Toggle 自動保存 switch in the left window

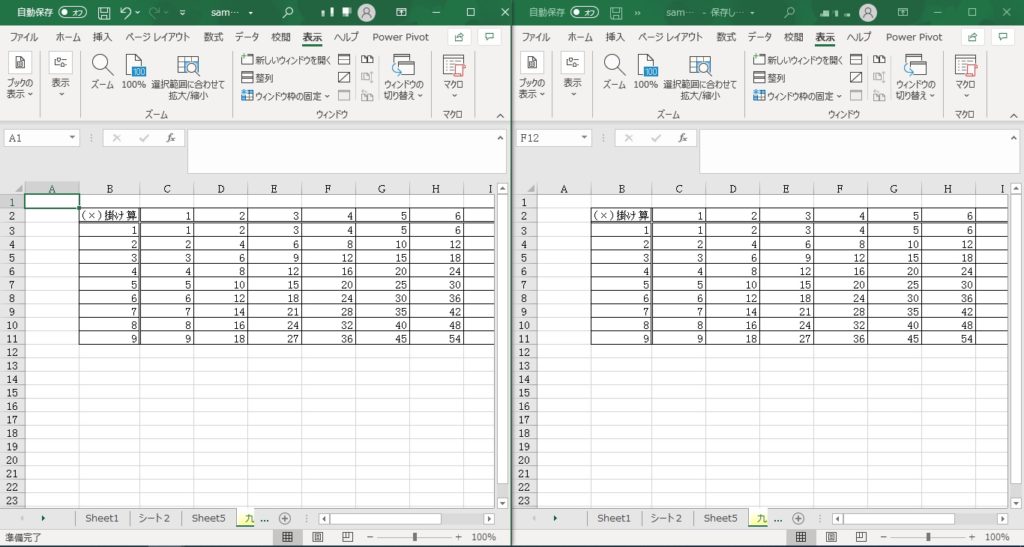[72, 13]
